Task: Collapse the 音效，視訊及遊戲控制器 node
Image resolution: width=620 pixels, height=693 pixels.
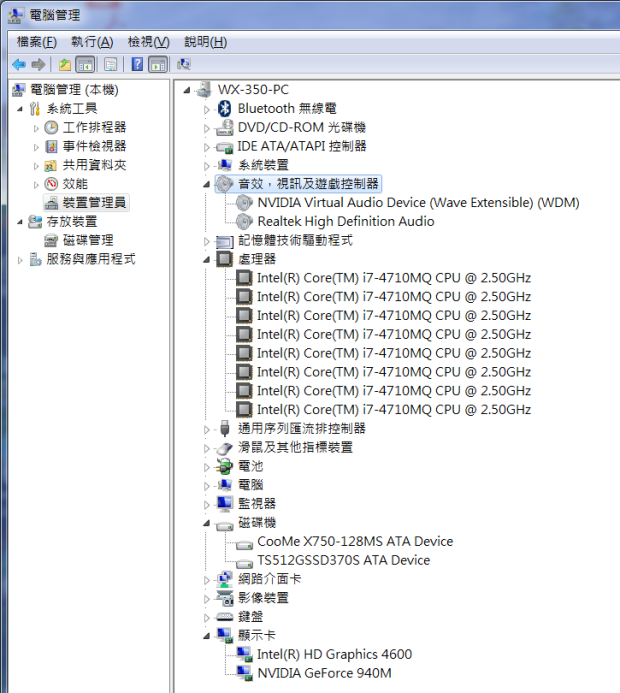Action: coord(206,184)
